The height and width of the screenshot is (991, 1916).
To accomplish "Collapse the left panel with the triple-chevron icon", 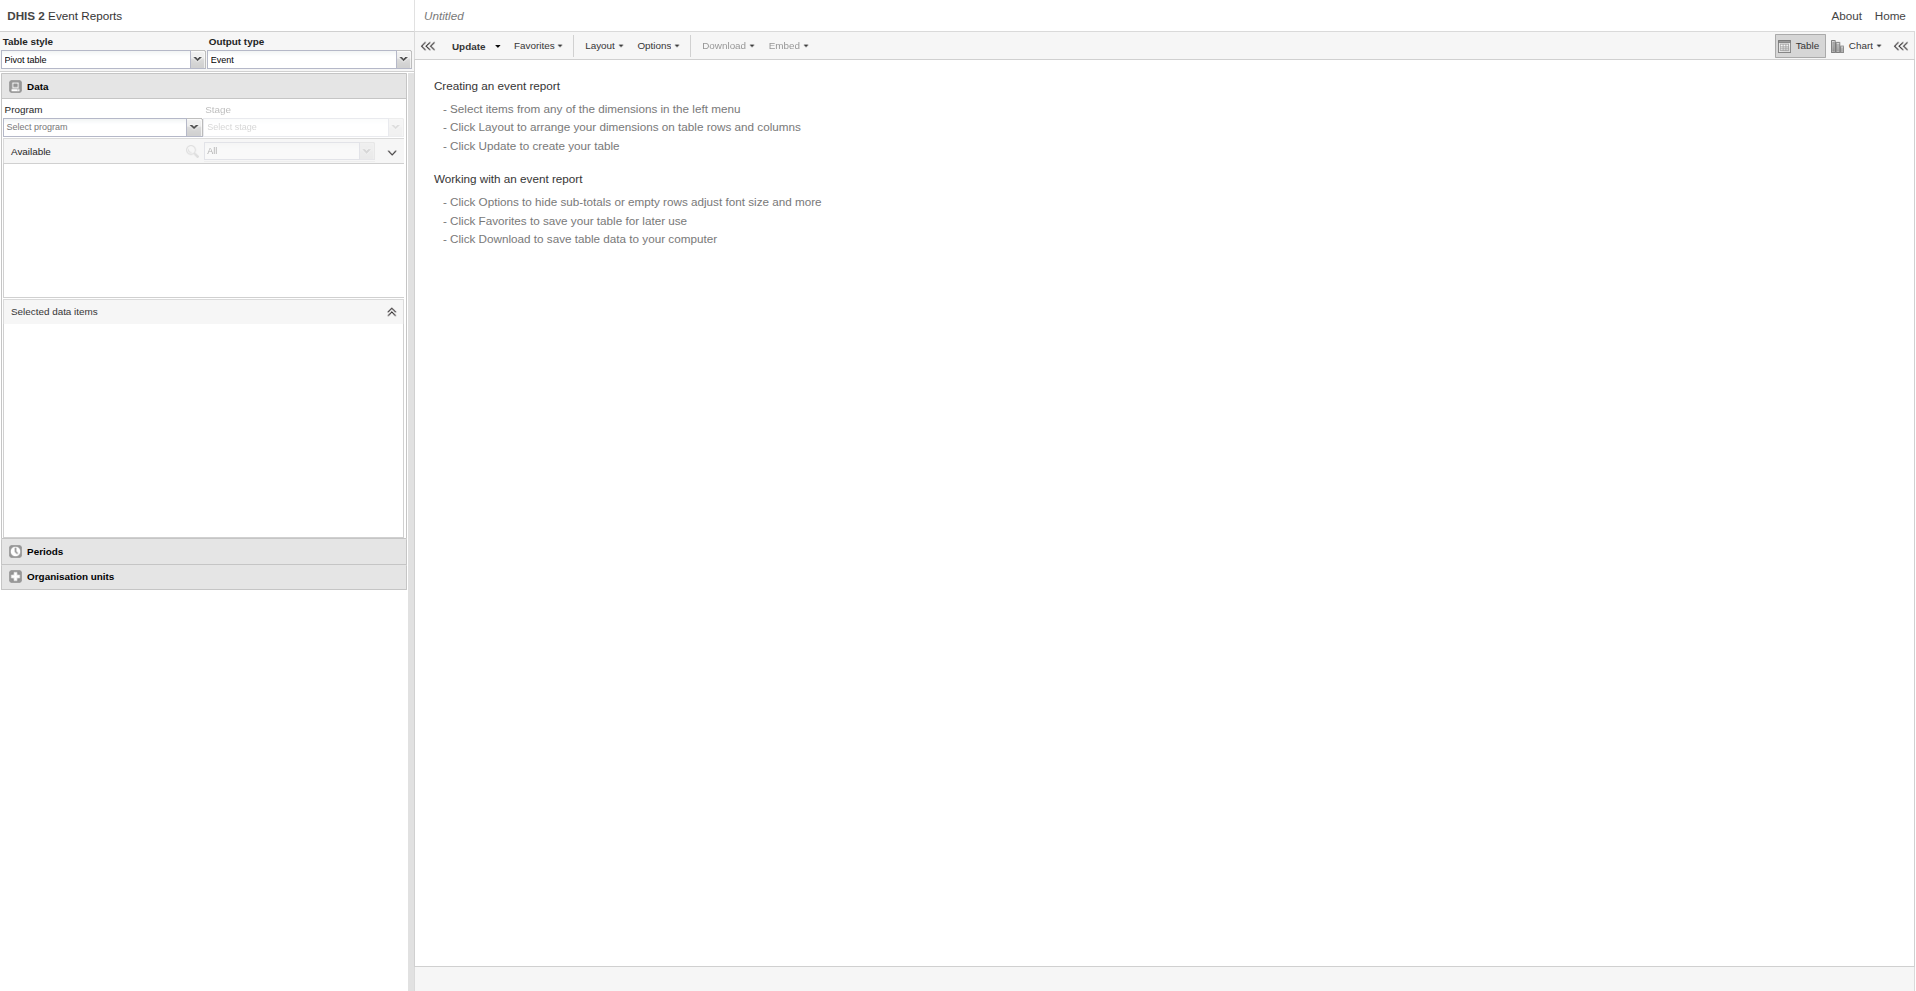I will (428, 46).
